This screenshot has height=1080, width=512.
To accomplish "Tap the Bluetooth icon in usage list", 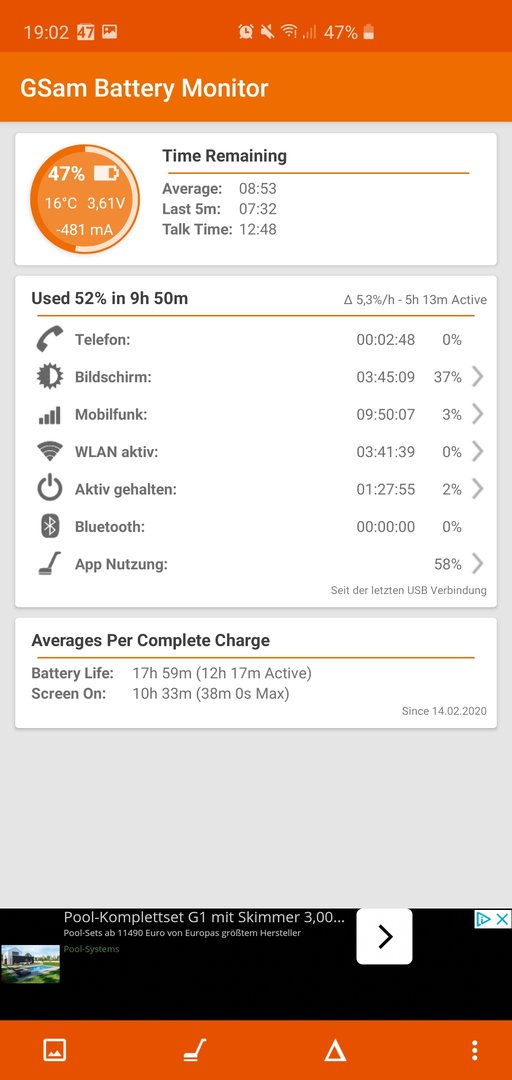I will (50, 527).
